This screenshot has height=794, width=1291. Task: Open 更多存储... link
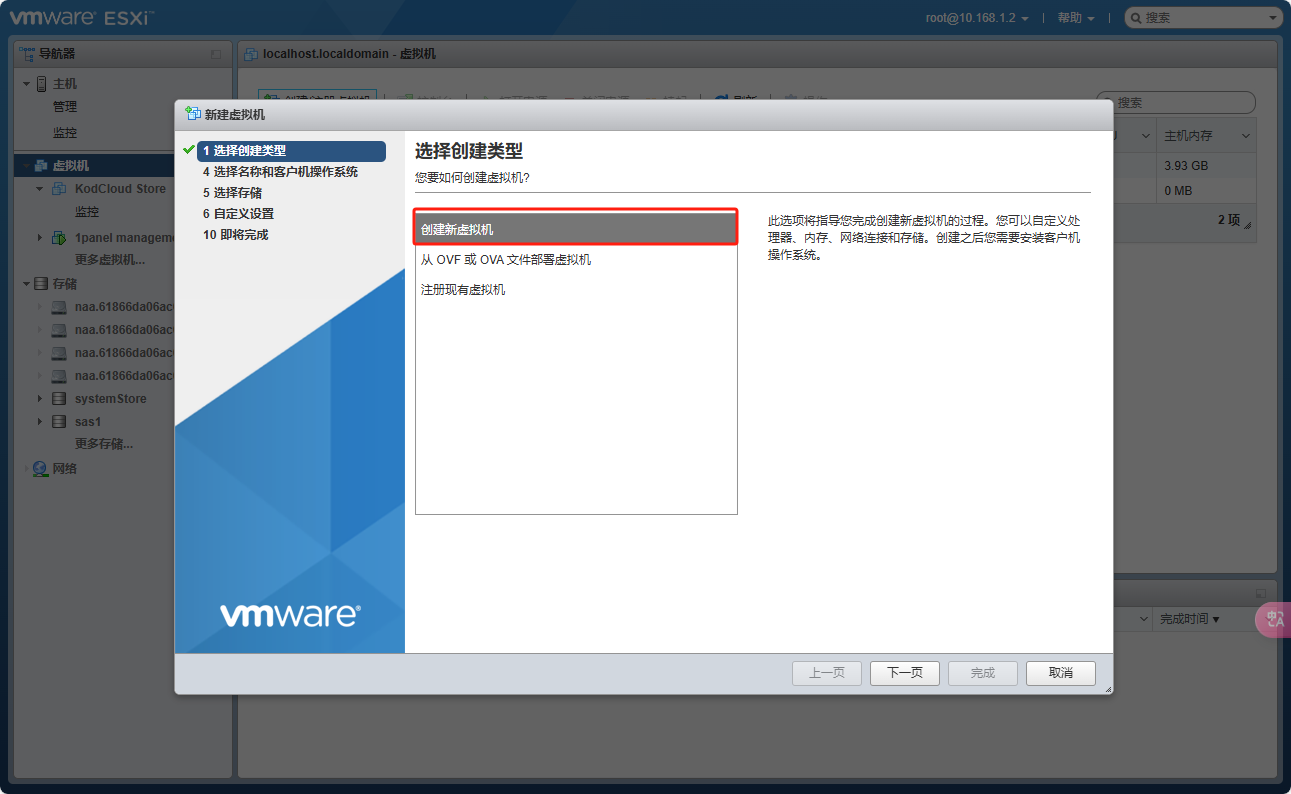(x=104, y=444)
